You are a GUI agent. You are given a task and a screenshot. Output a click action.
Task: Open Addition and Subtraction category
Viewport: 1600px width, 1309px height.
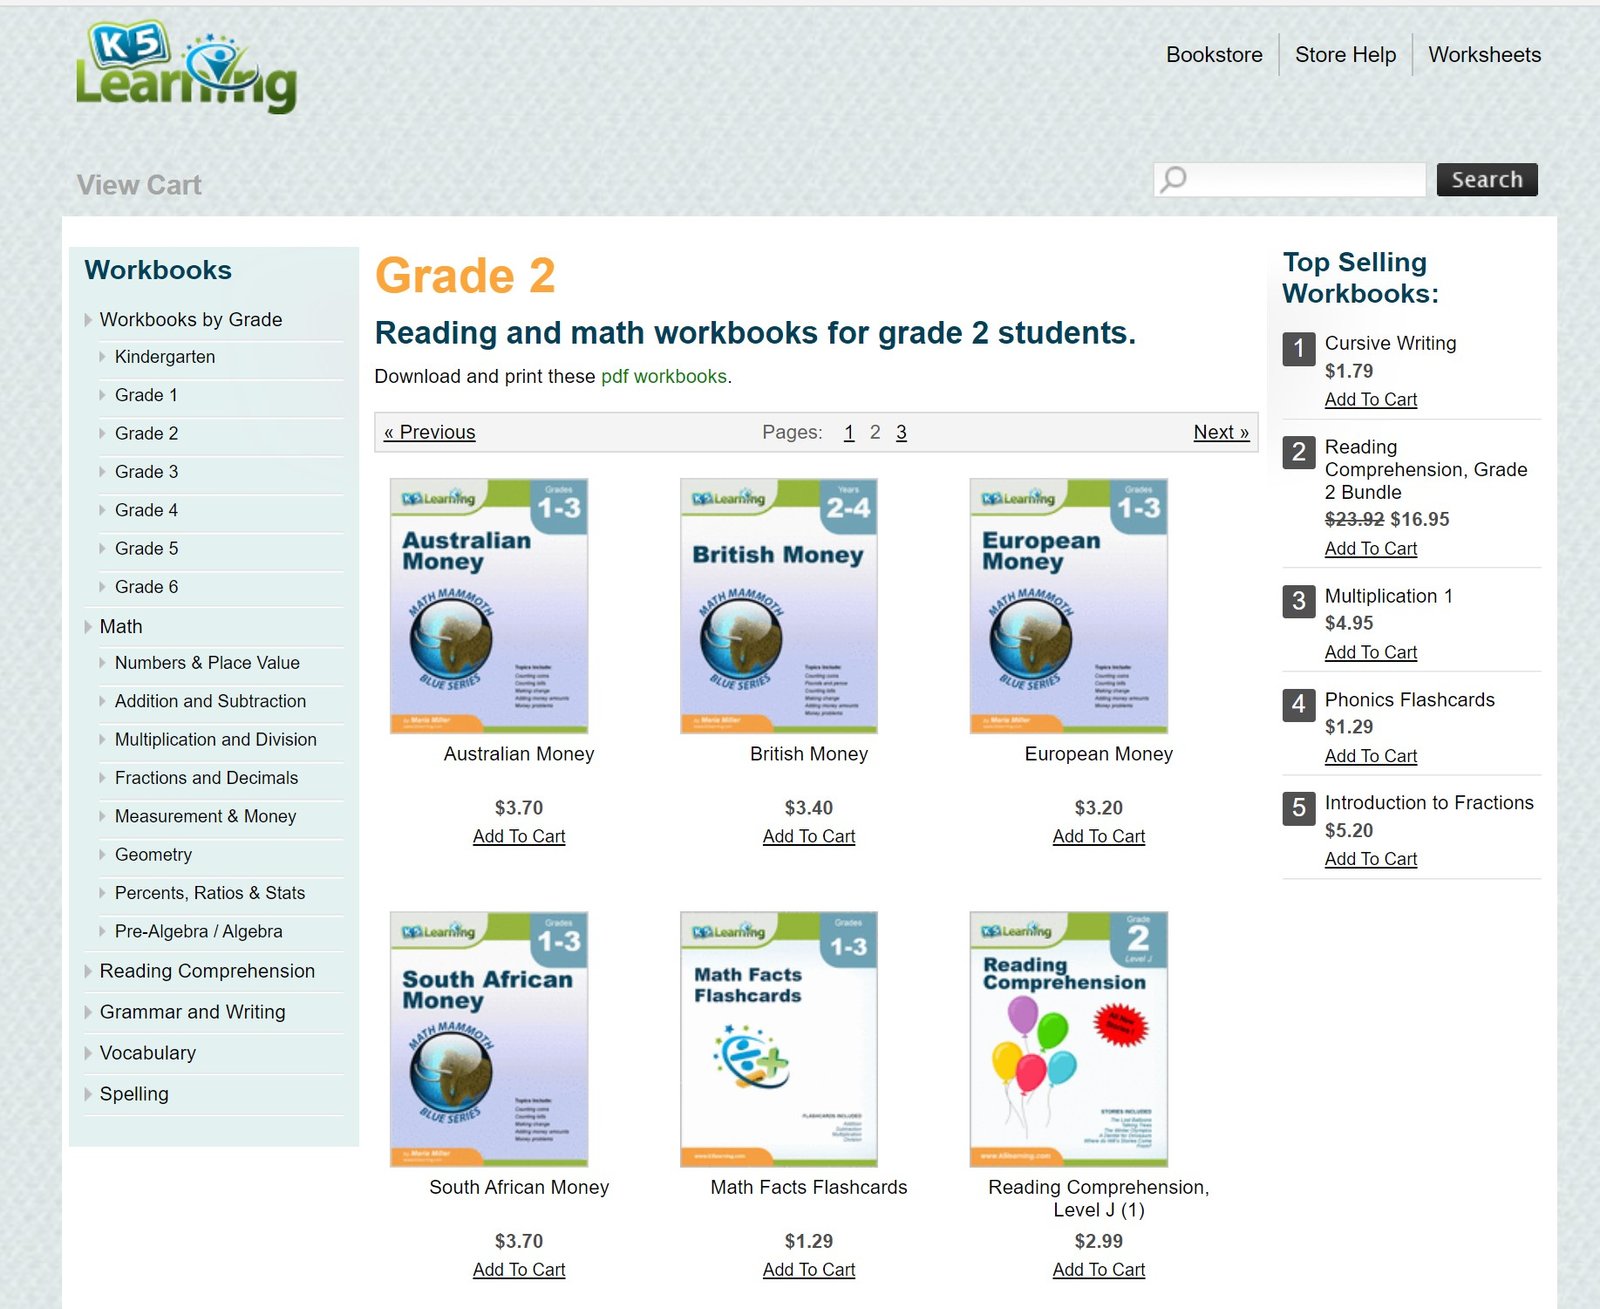pos(210,702)
